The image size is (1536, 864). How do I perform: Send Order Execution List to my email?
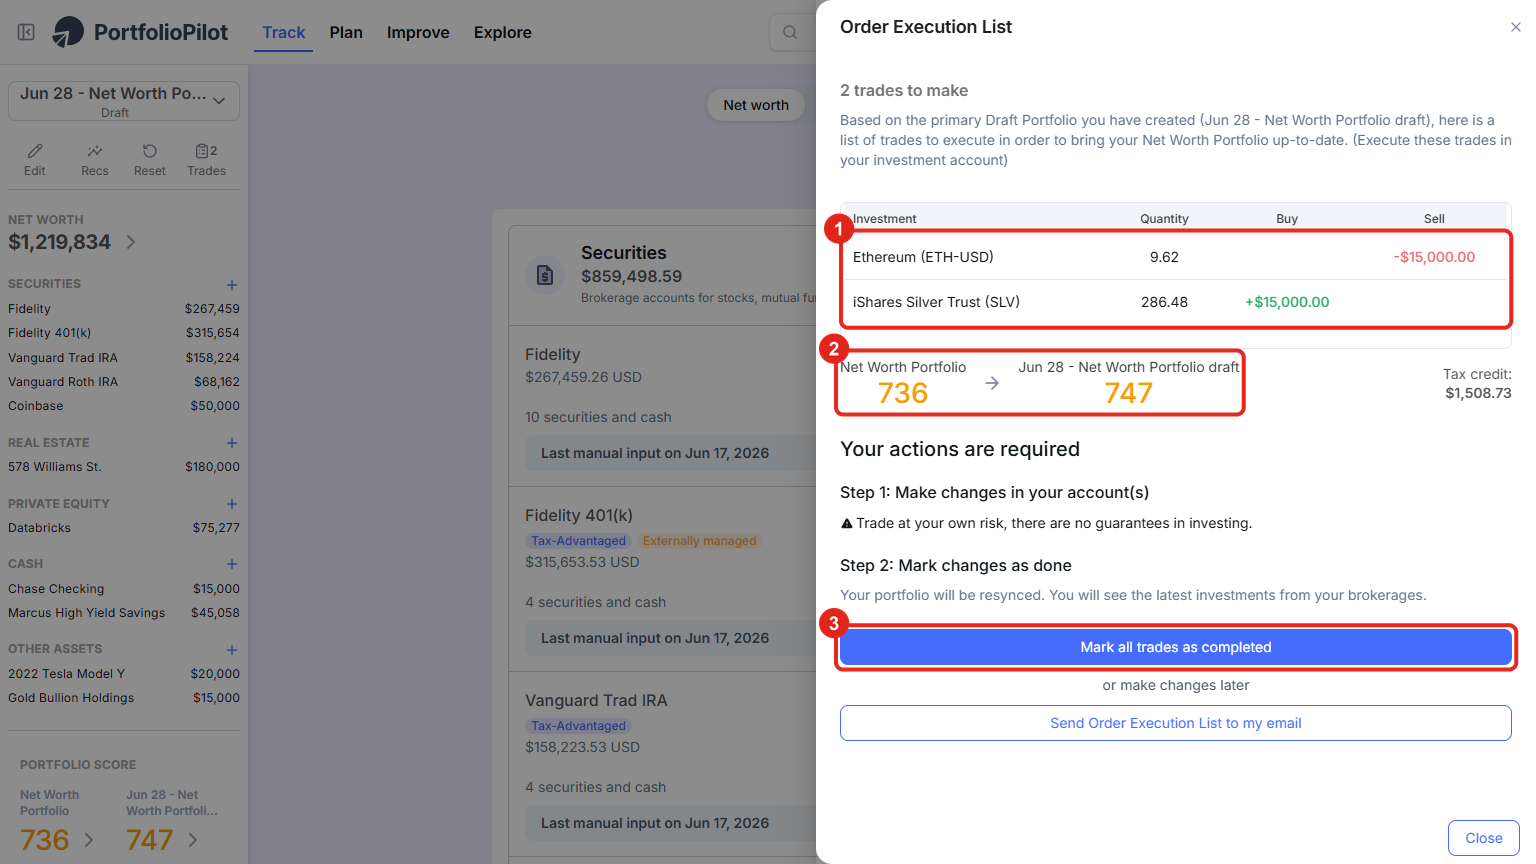click(x=1176, y=723)
